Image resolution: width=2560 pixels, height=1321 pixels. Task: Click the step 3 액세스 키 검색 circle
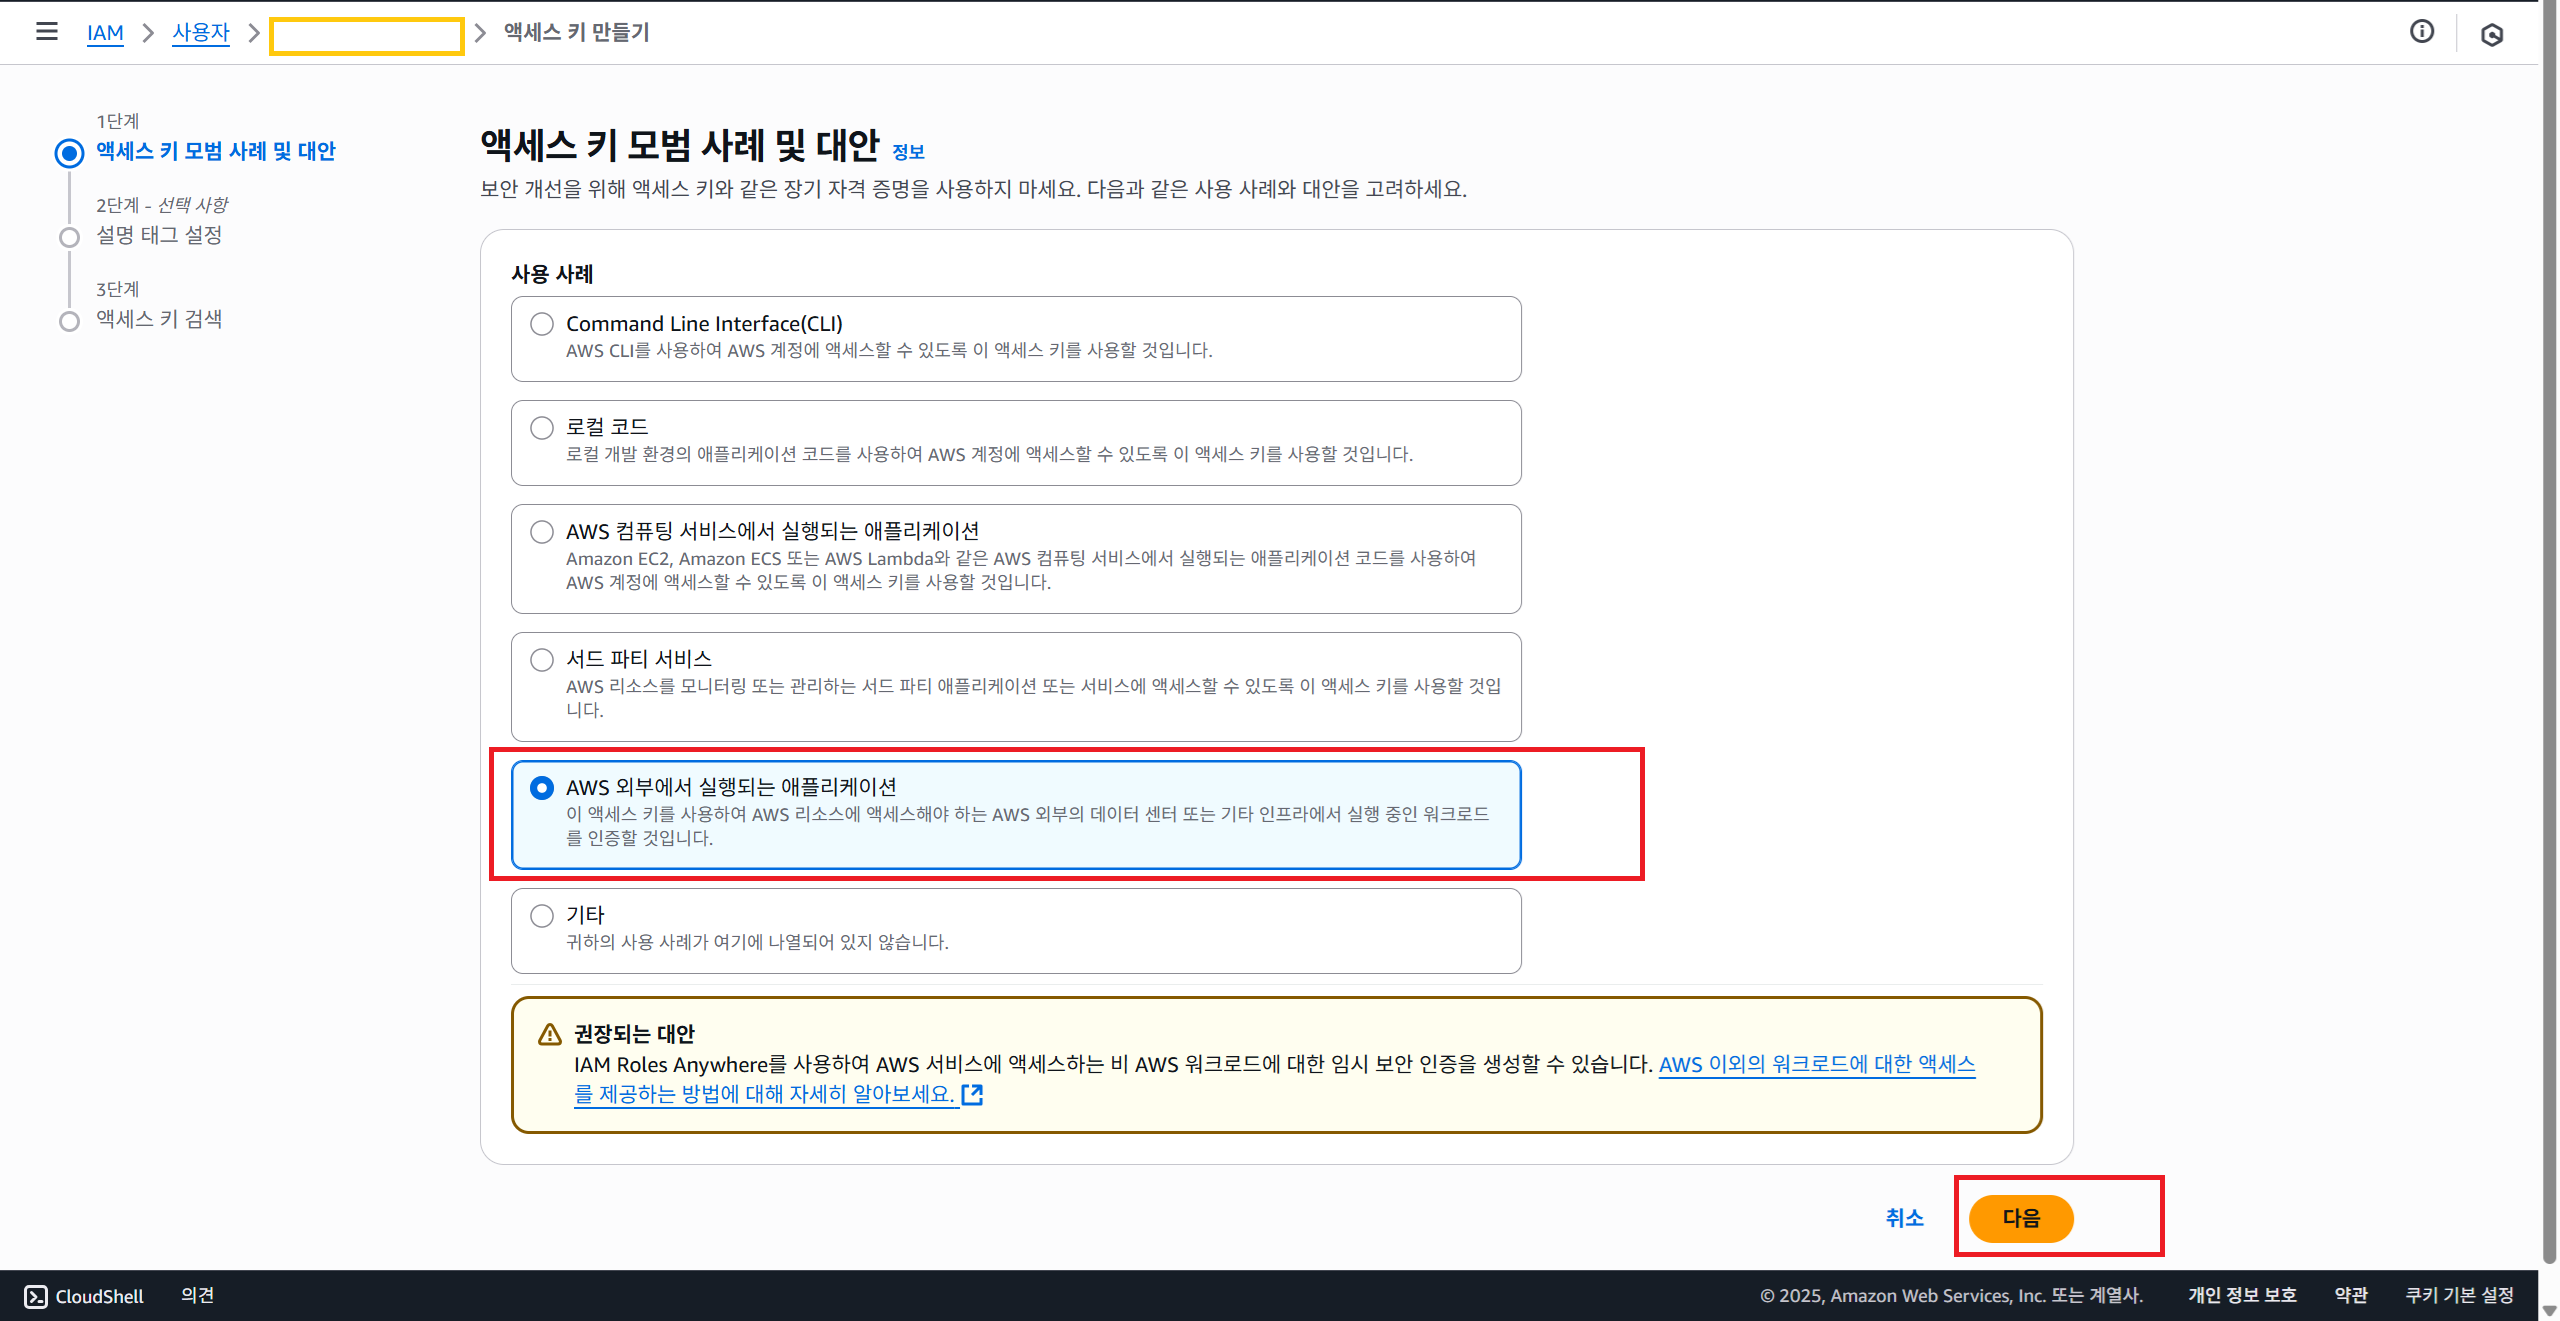(x=69, y=321)
